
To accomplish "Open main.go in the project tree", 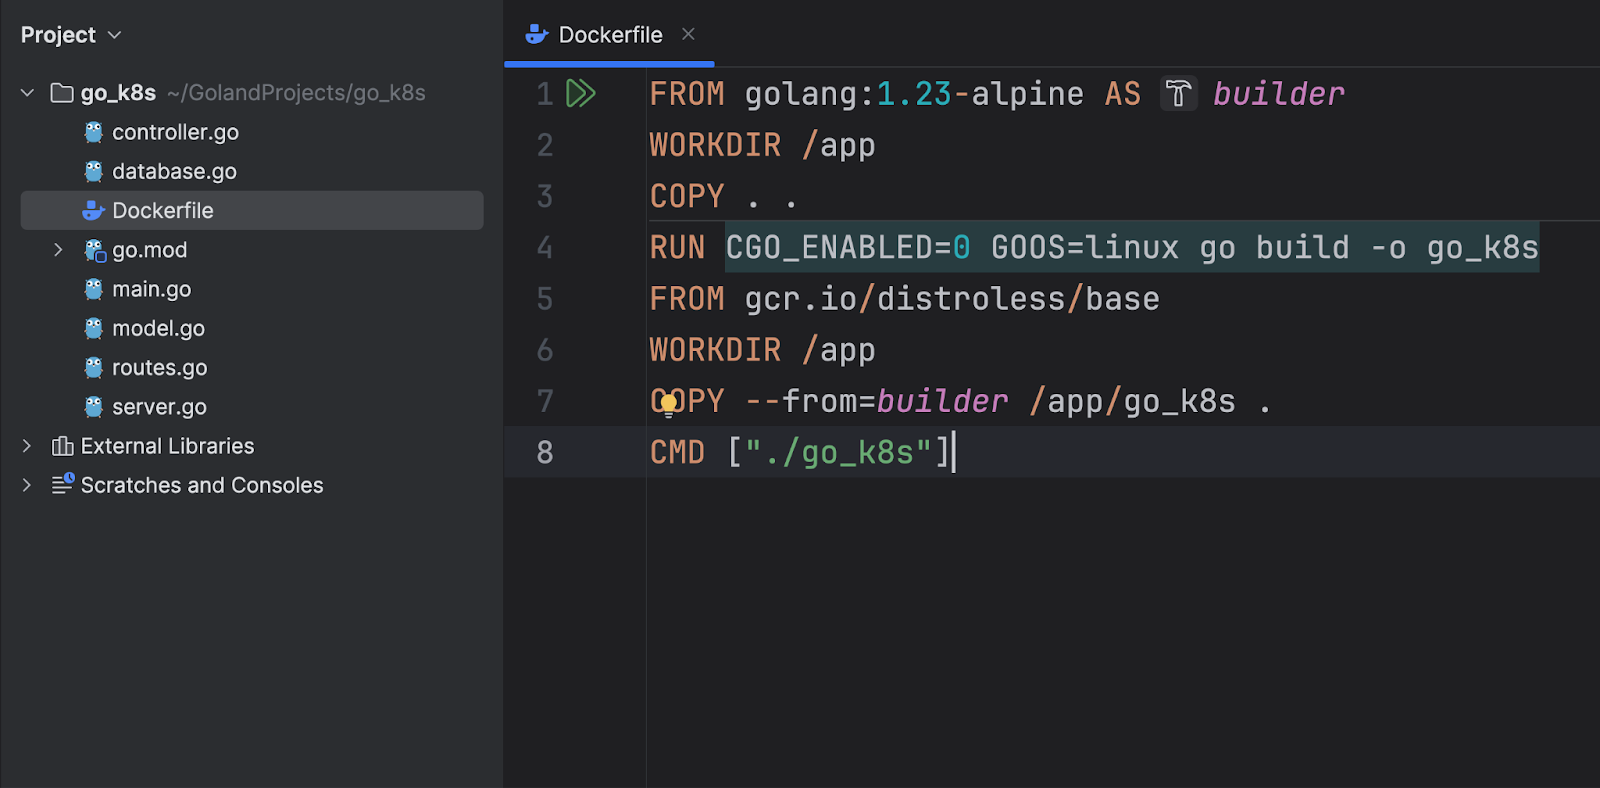I will point(151,289).
